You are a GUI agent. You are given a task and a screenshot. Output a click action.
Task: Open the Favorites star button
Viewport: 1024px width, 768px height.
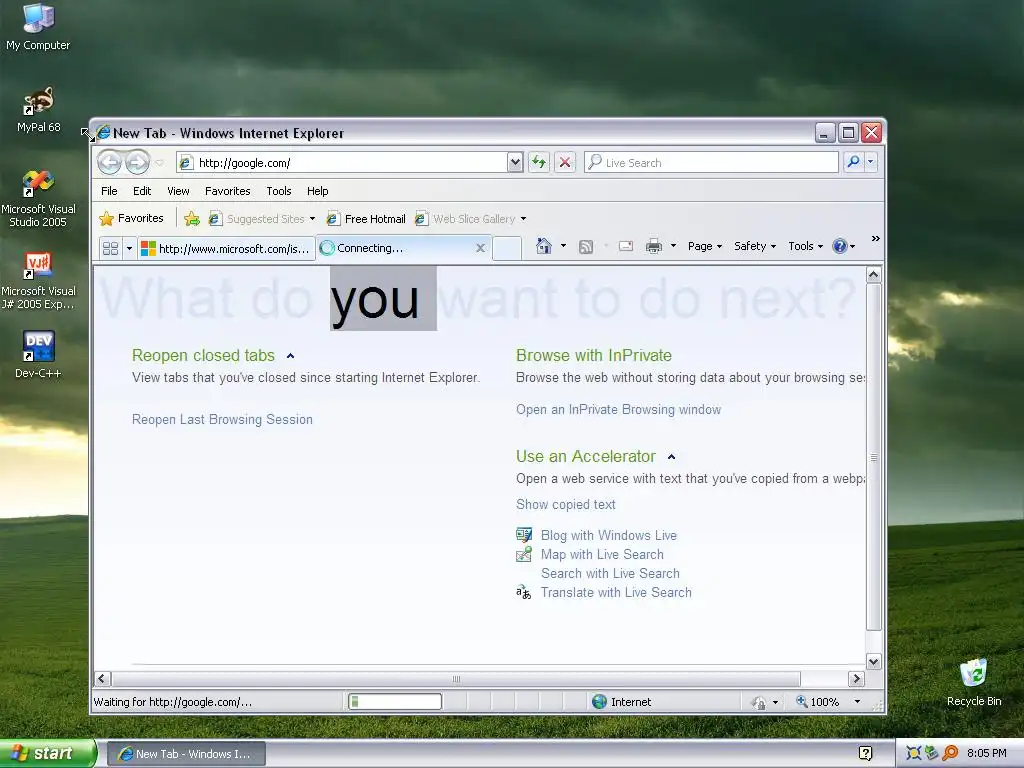tap(131, 218)
